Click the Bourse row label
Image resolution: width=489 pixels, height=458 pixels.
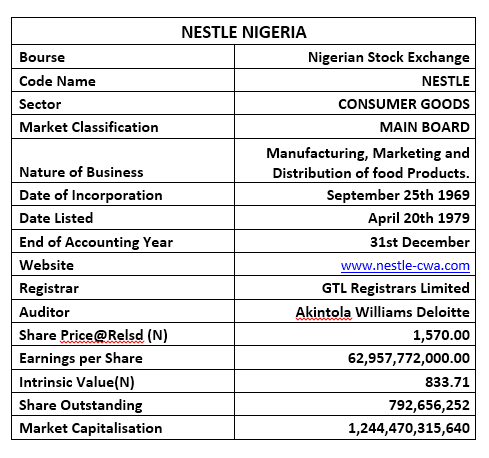click(42, 57)
